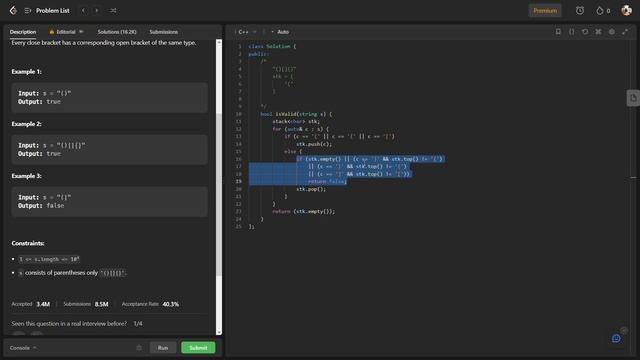Click line 1 class Solution
Image resolution: width=640 pixels, height=360 pixels.
click(272, 47)
